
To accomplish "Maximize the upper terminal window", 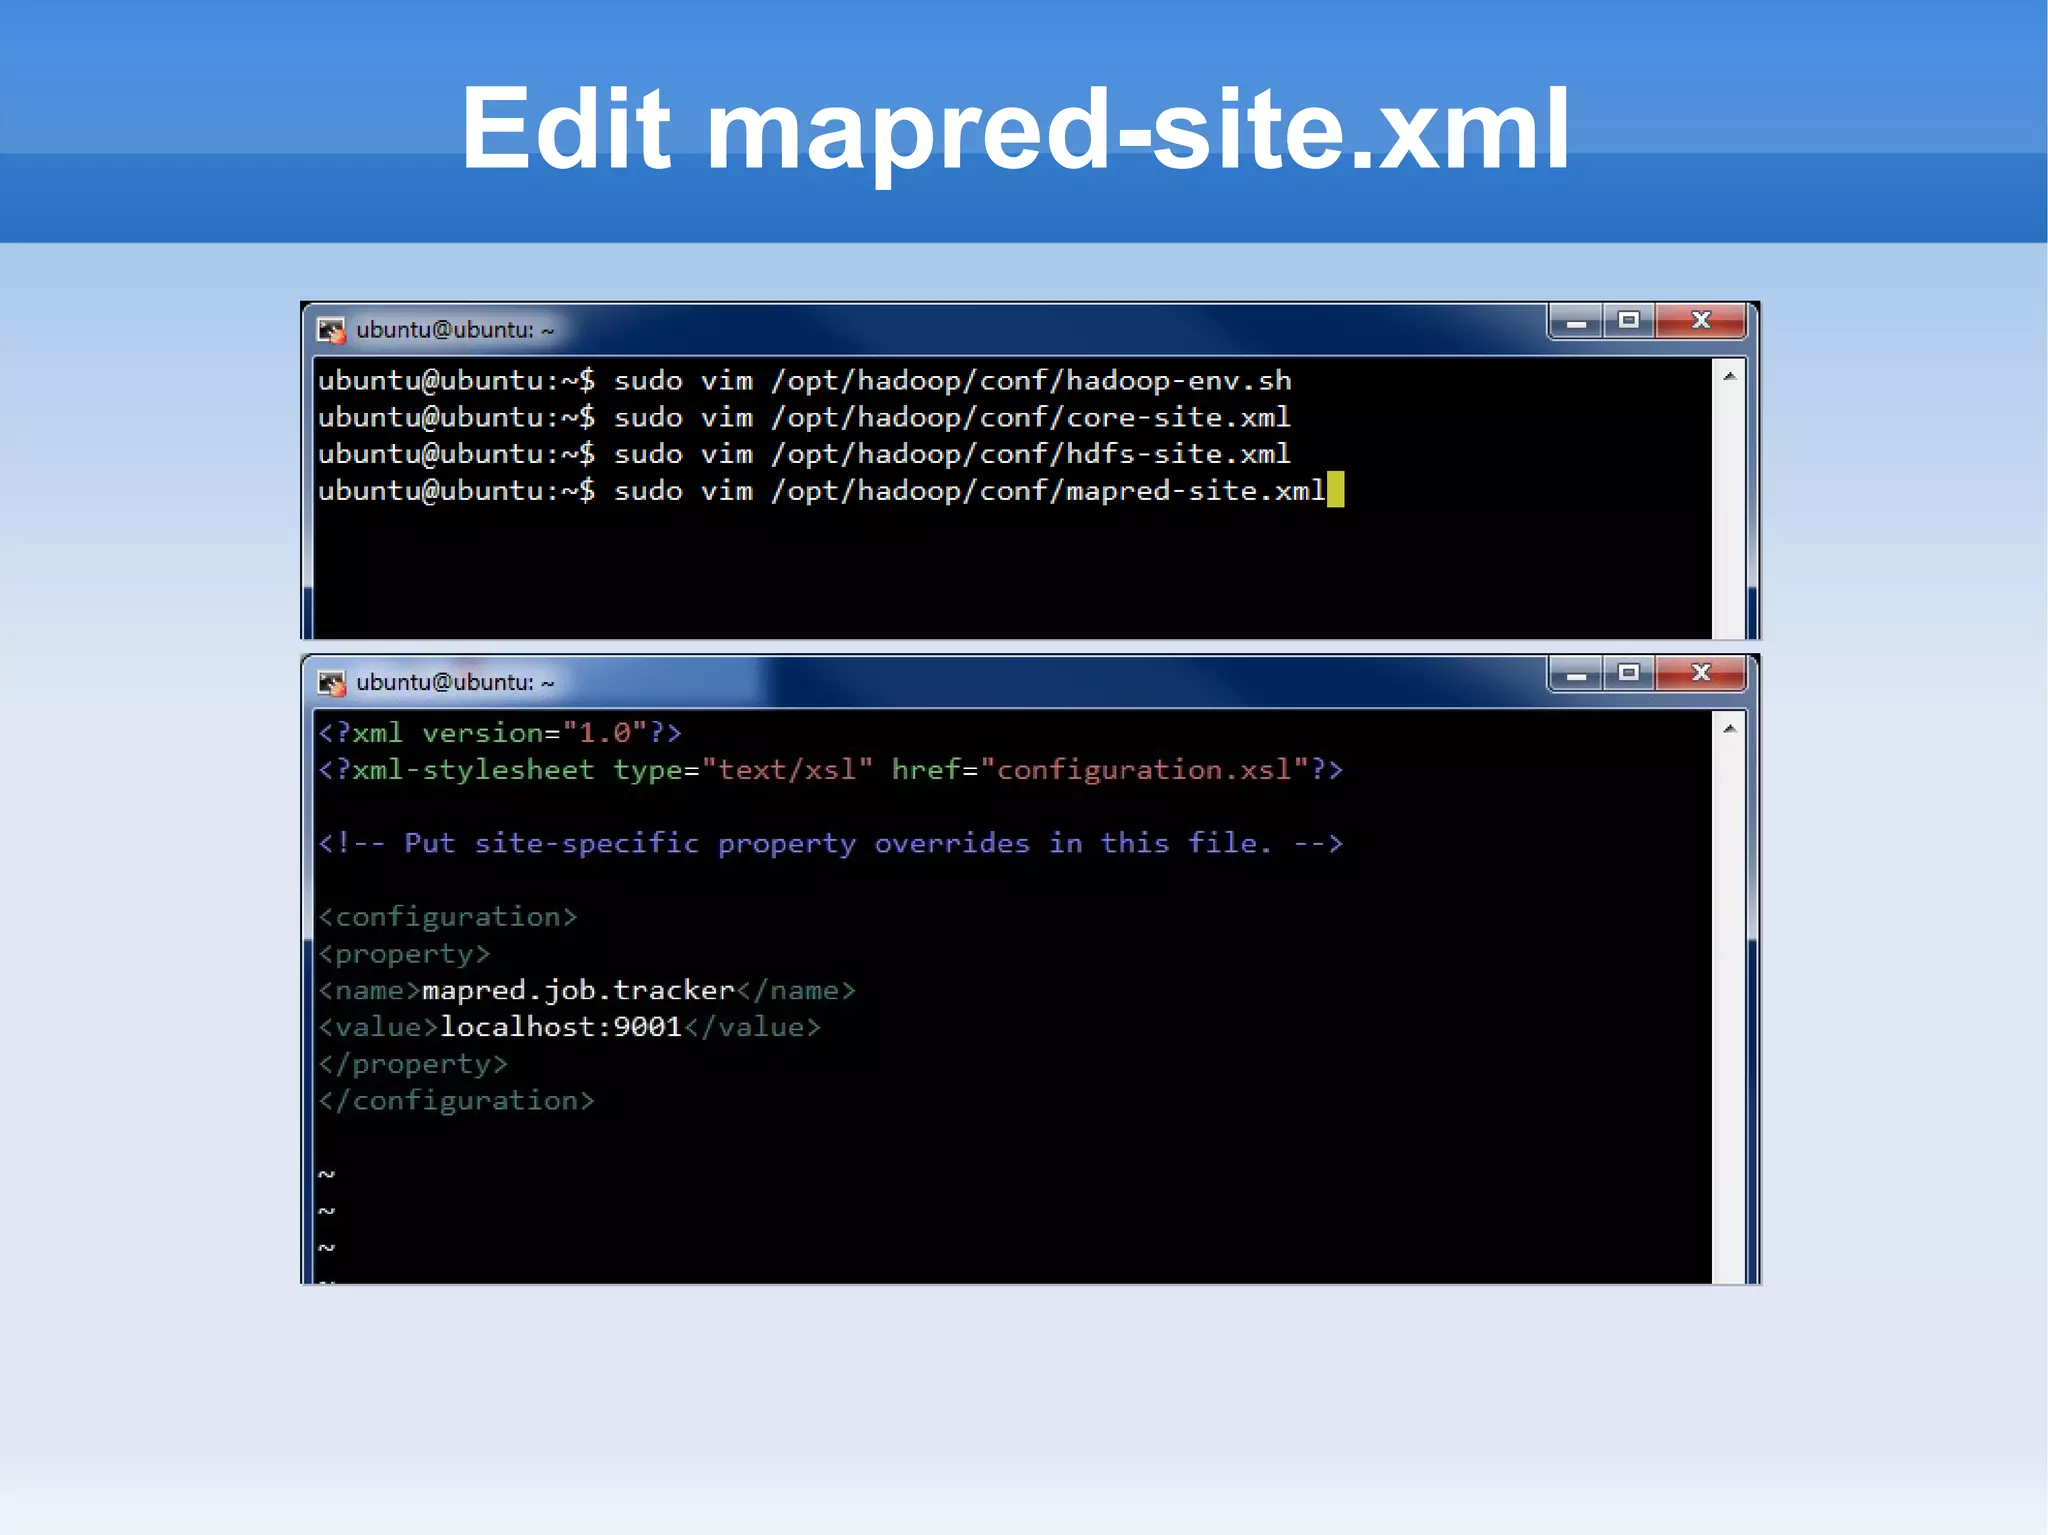I will [1629, 321].
